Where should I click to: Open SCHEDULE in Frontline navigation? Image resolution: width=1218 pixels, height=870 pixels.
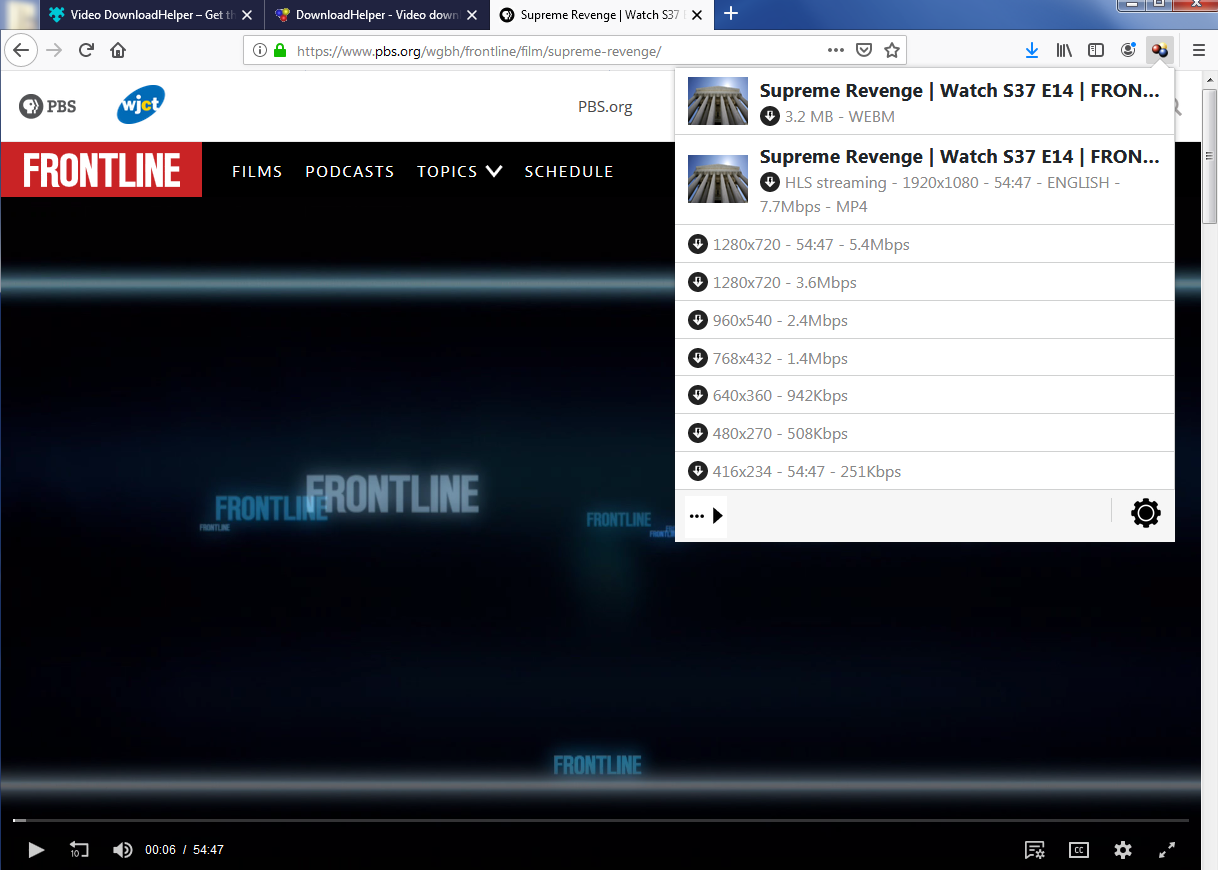tap(569, 171)
